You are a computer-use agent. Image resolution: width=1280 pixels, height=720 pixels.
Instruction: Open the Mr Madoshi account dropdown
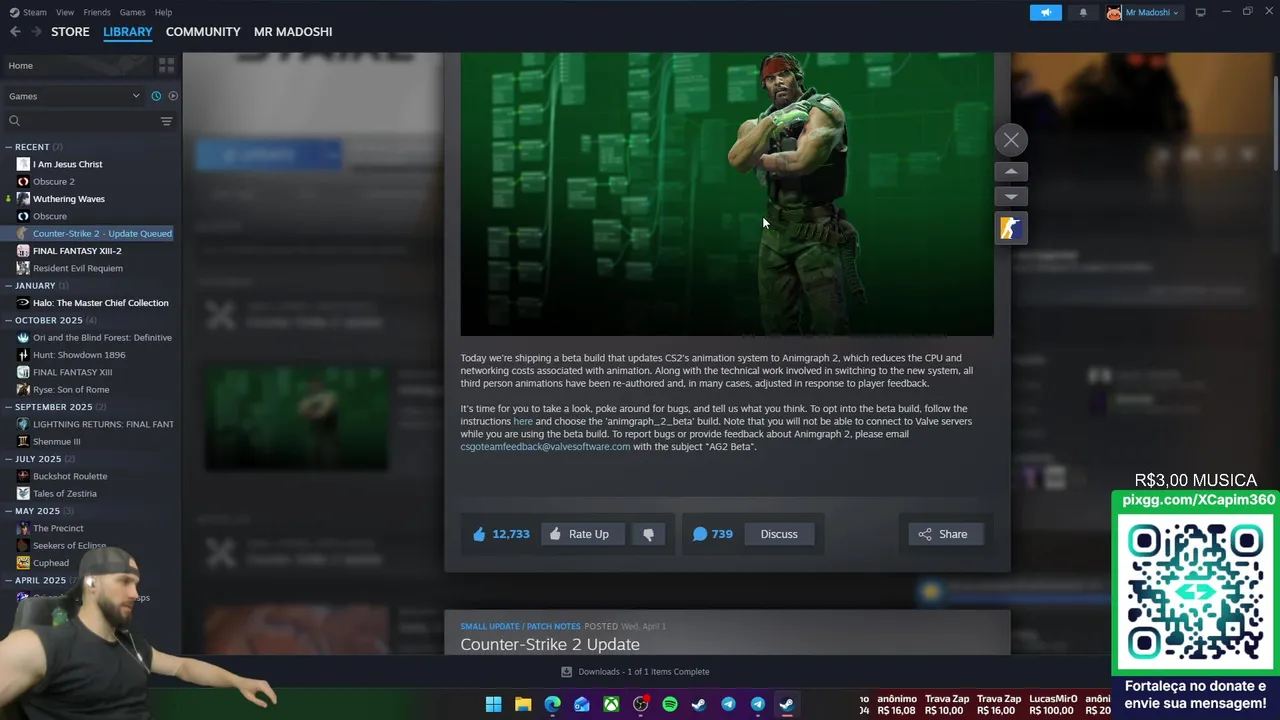tap(1144, 13)
